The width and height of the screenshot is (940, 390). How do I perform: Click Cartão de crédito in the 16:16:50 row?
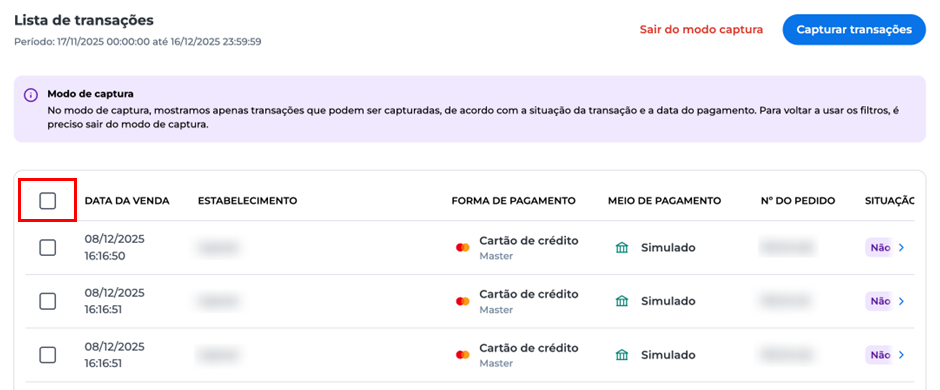pyautogui.click(x=529, y=240)
